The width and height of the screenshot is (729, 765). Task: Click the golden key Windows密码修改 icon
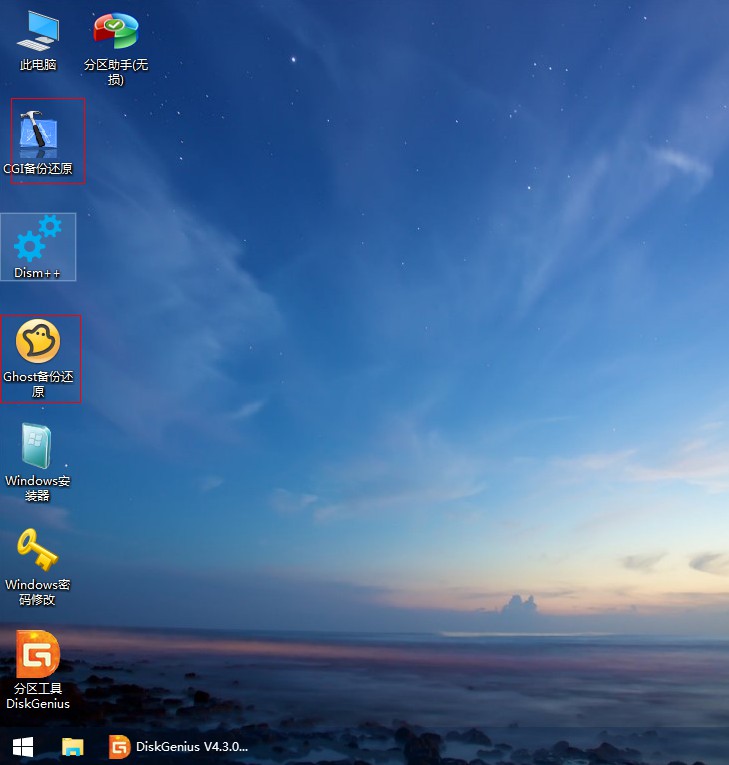click(x=38, y=550)
